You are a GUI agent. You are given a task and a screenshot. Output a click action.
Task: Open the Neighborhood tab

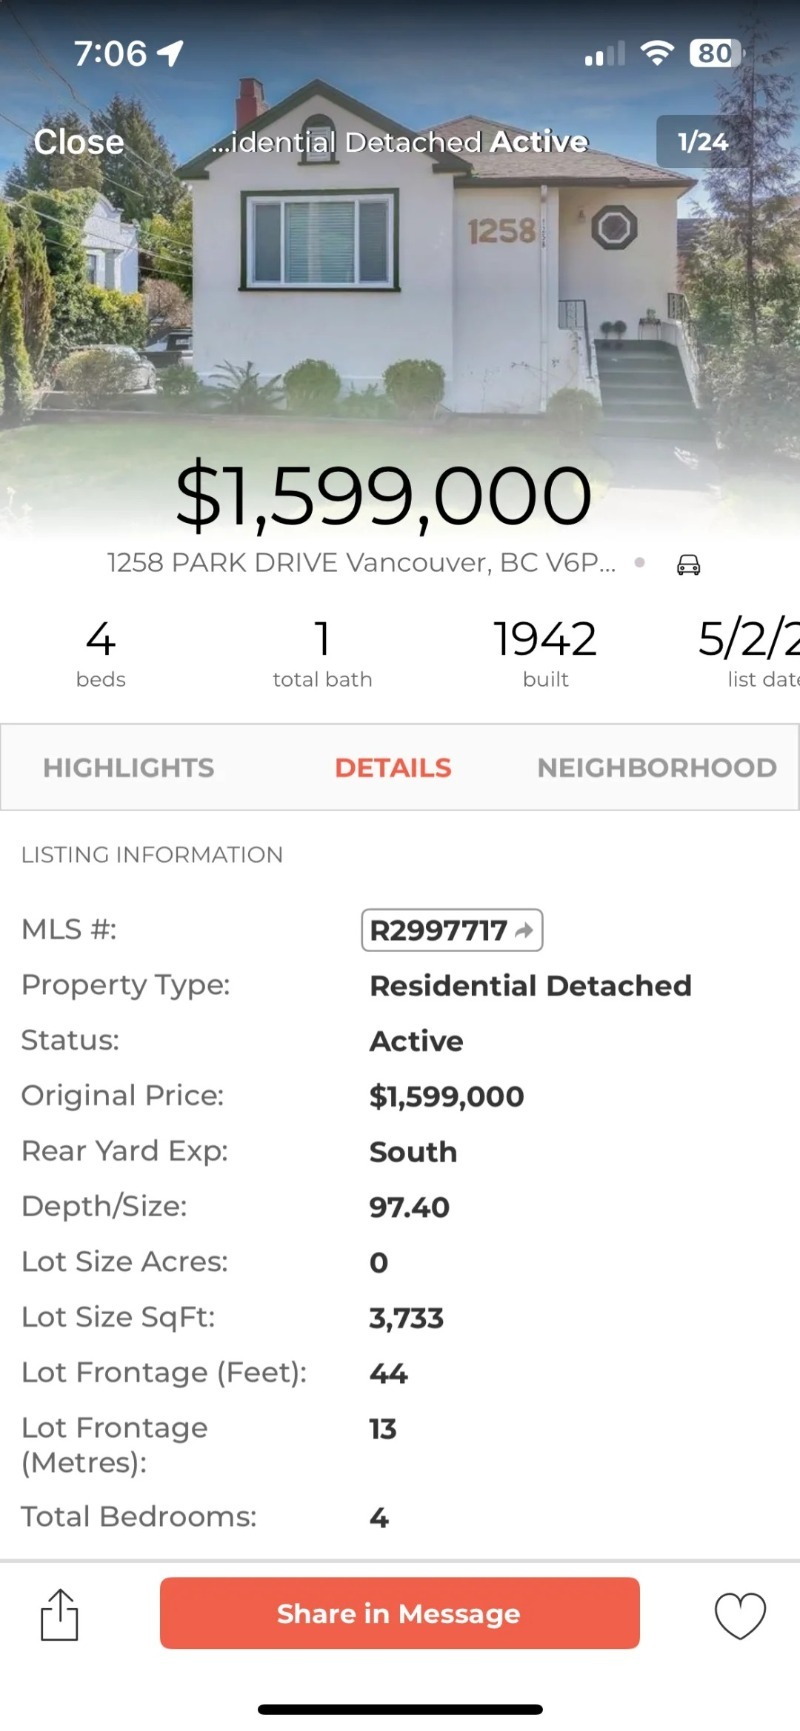(x=656, y=768)
